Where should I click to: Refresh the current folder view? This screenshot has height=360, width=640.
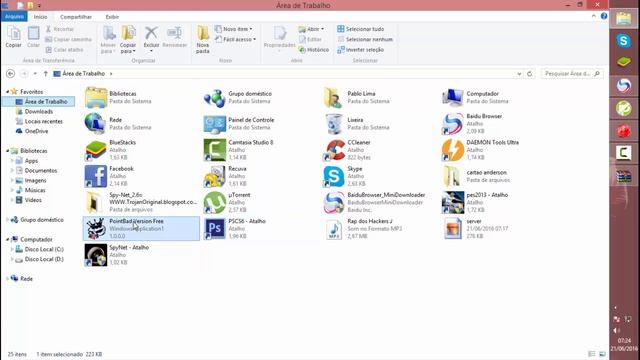[x=530, y=74]
